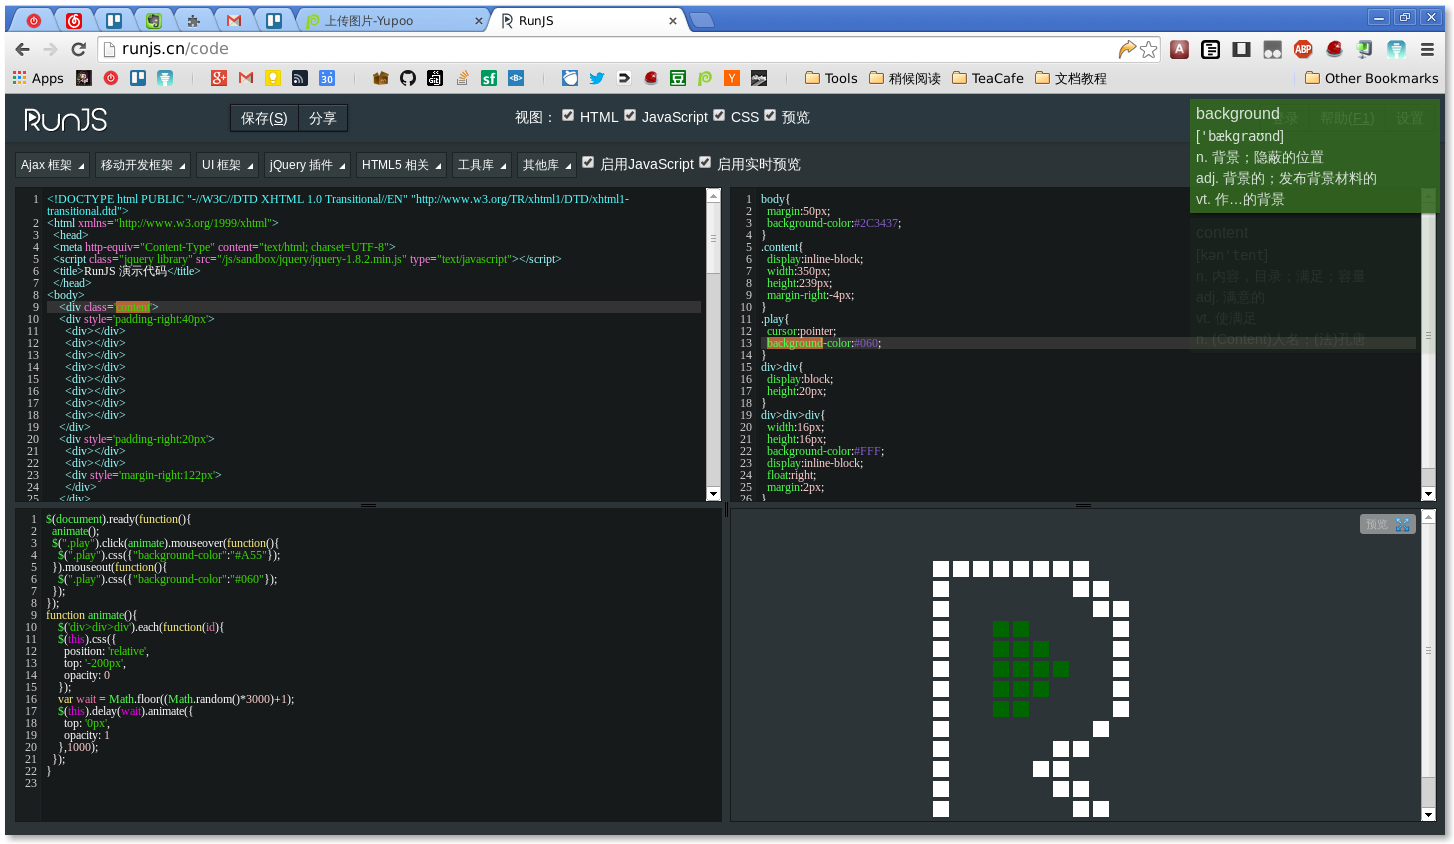Click the orange share arrow in address bar
Viewport: 1454px width, 844px height.
click(1127, 49)
